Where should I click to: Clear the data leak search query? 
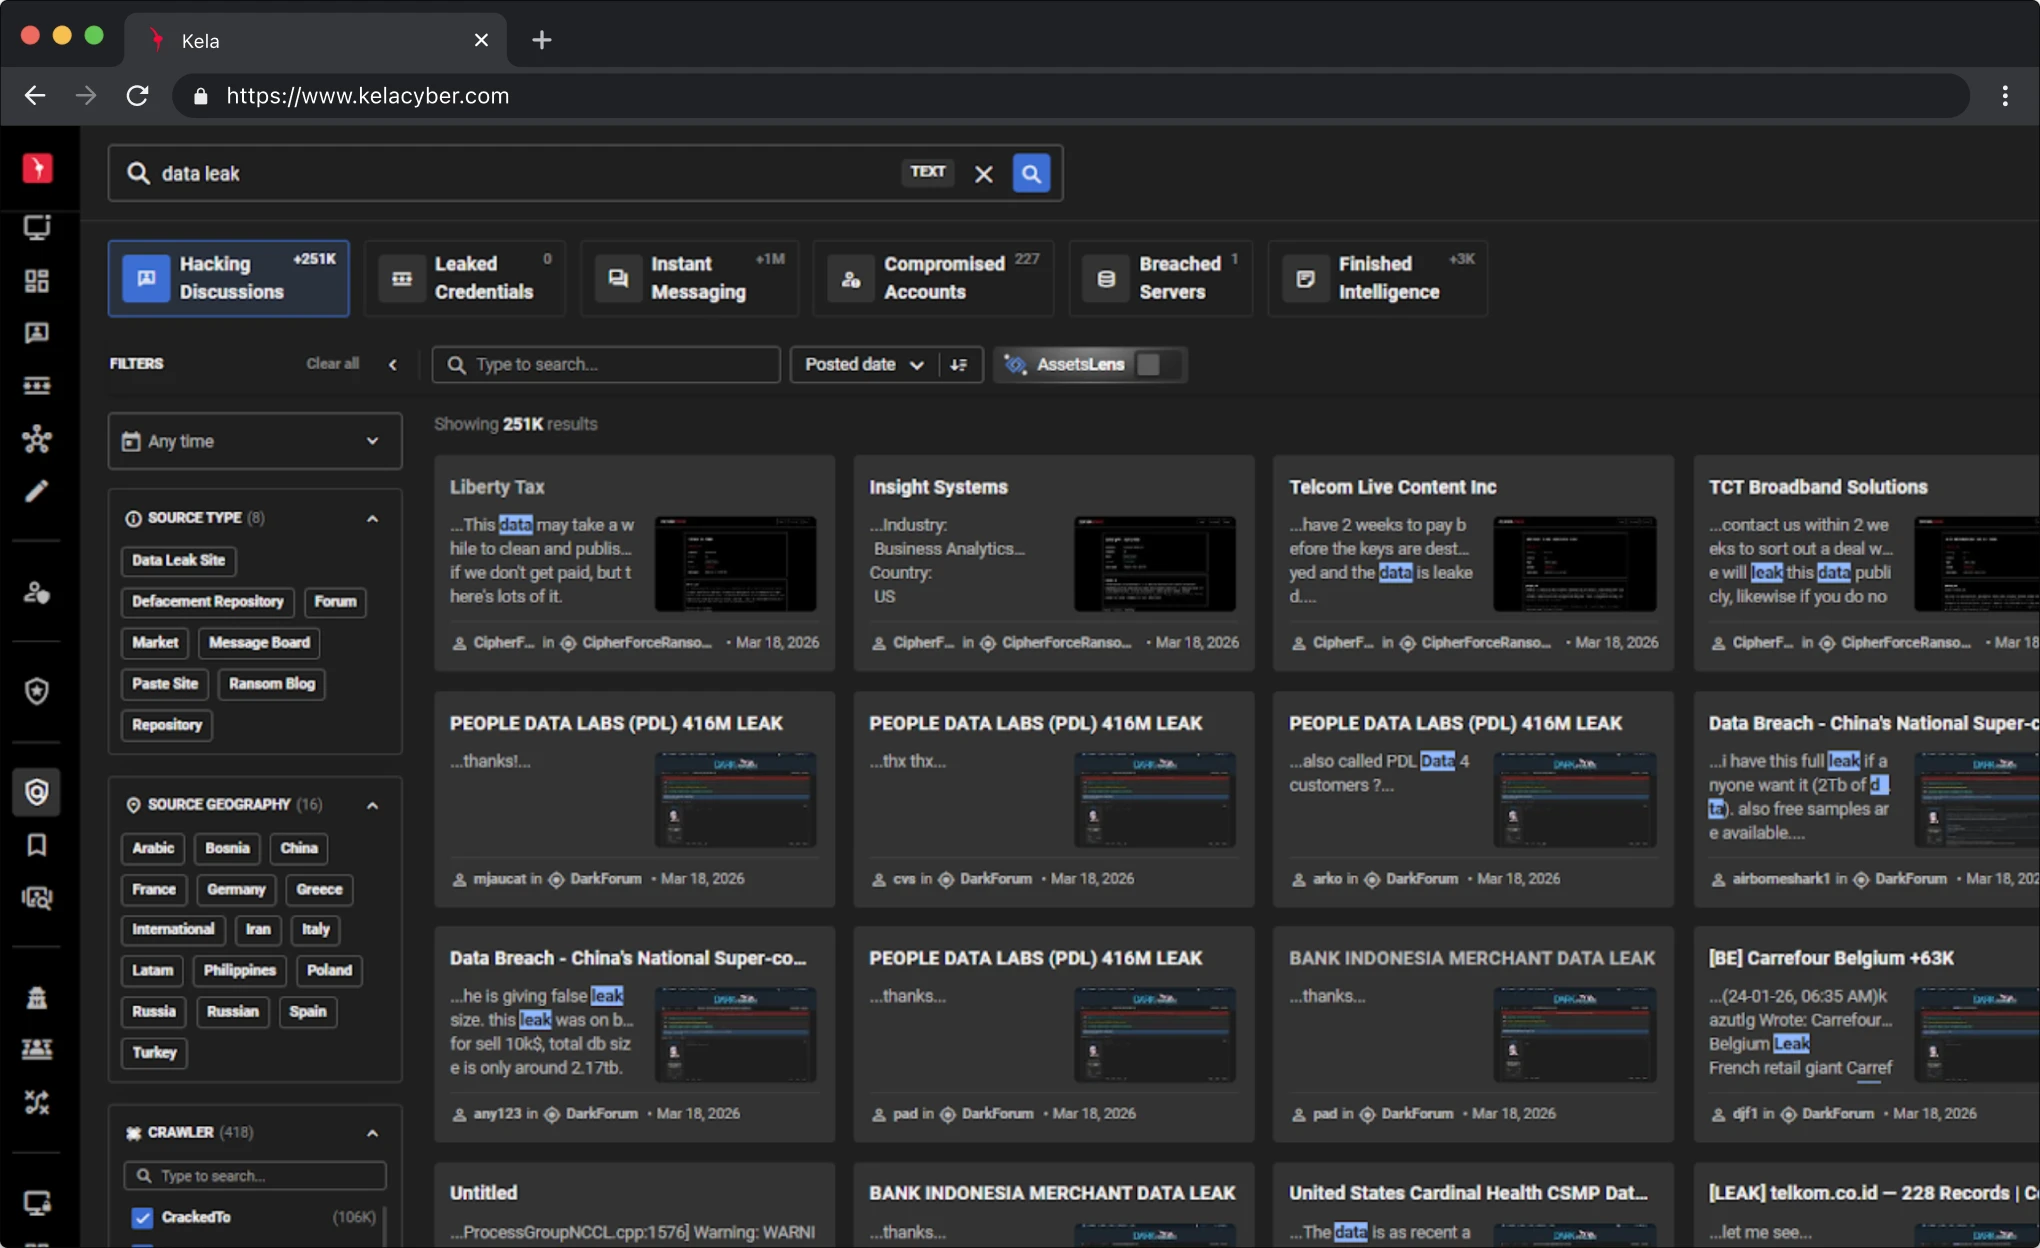984,174
